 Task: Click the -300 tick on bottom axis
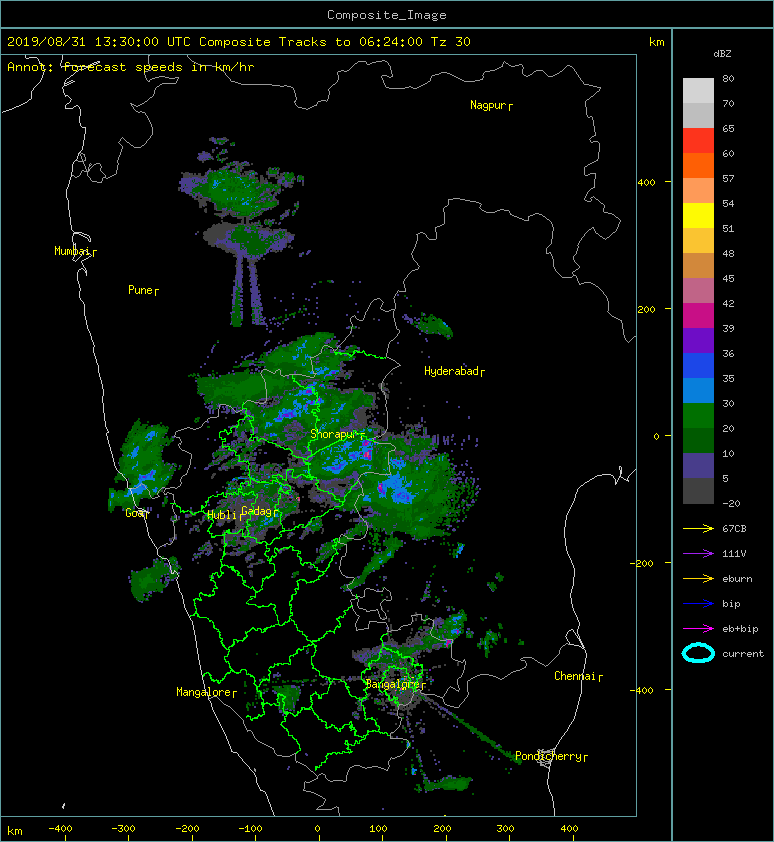tap(123, 829)
